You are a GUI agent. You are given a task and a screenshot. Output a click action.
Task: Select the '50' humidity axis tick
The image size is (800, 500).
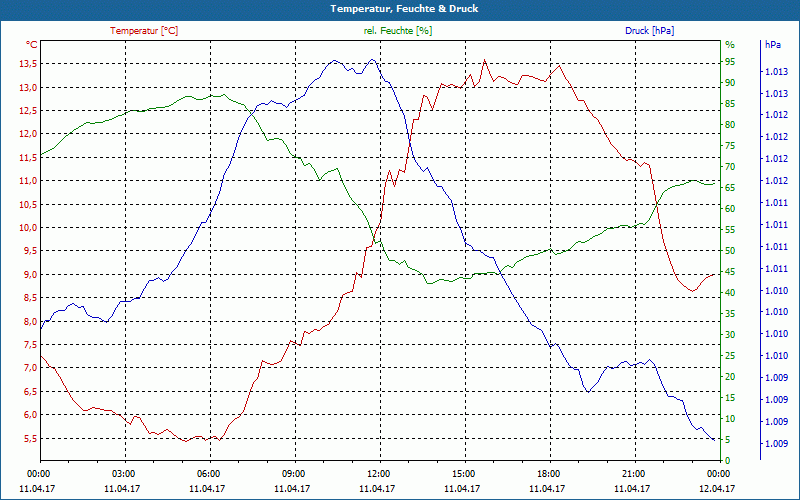[x=730, y=251]
